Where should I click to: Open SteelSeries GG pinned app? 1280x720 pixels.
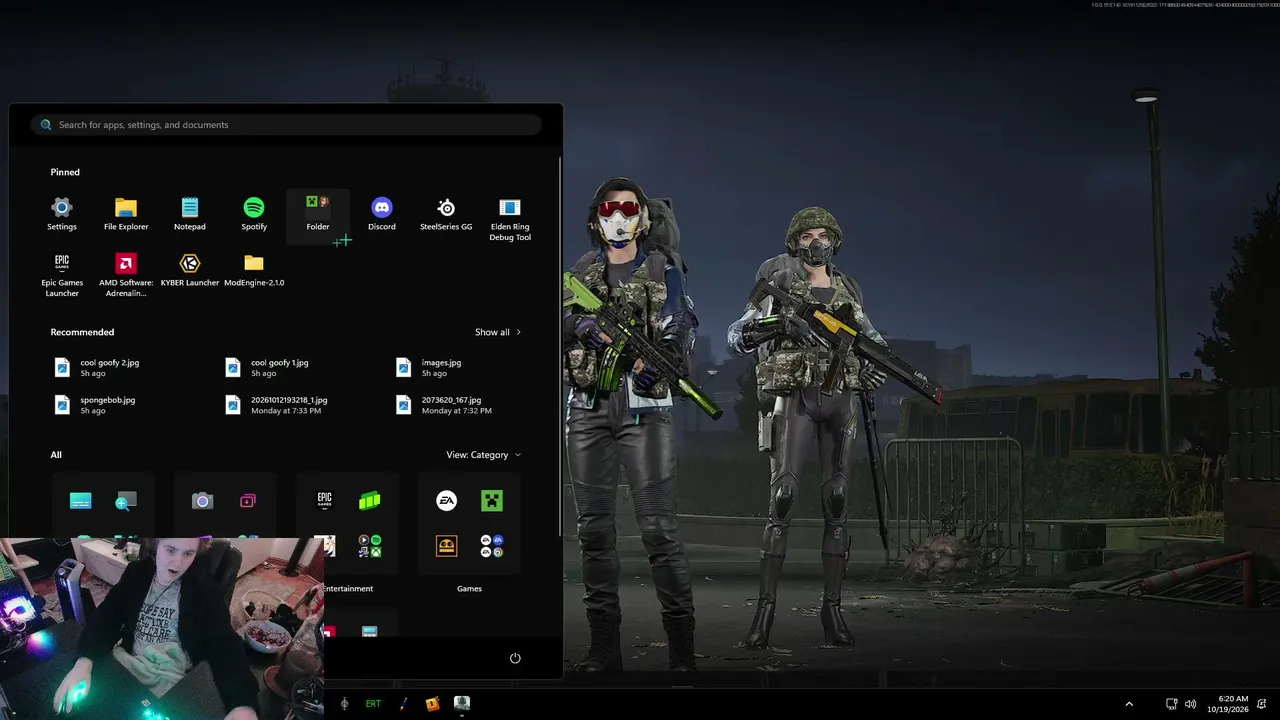[446, 214]
